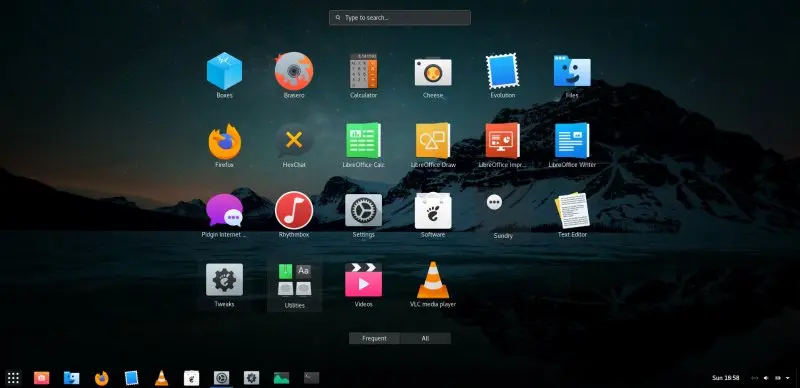
Task: Open Terminal from the dock
Action: [x=311, y=378]
